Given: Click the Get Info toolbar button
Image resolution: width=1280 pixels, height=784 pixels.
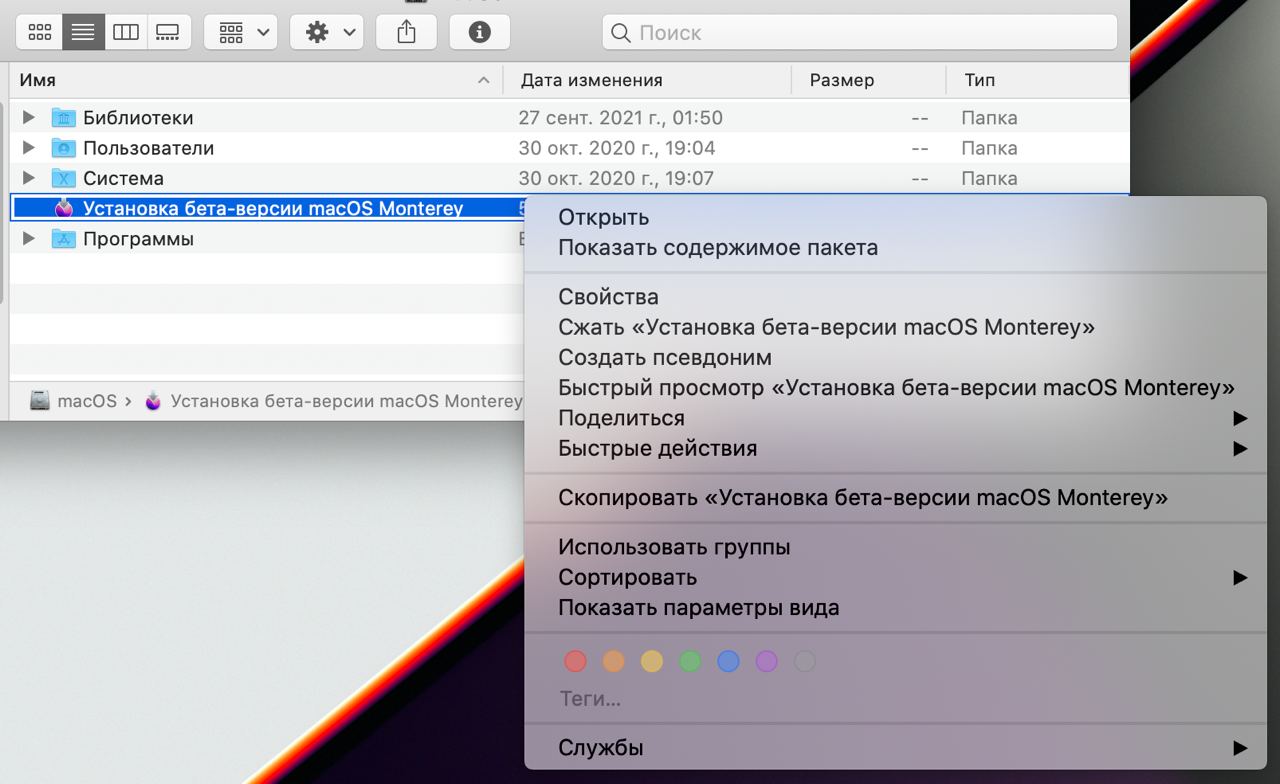Looking at the screenshot, I should (x=480, y=33).
